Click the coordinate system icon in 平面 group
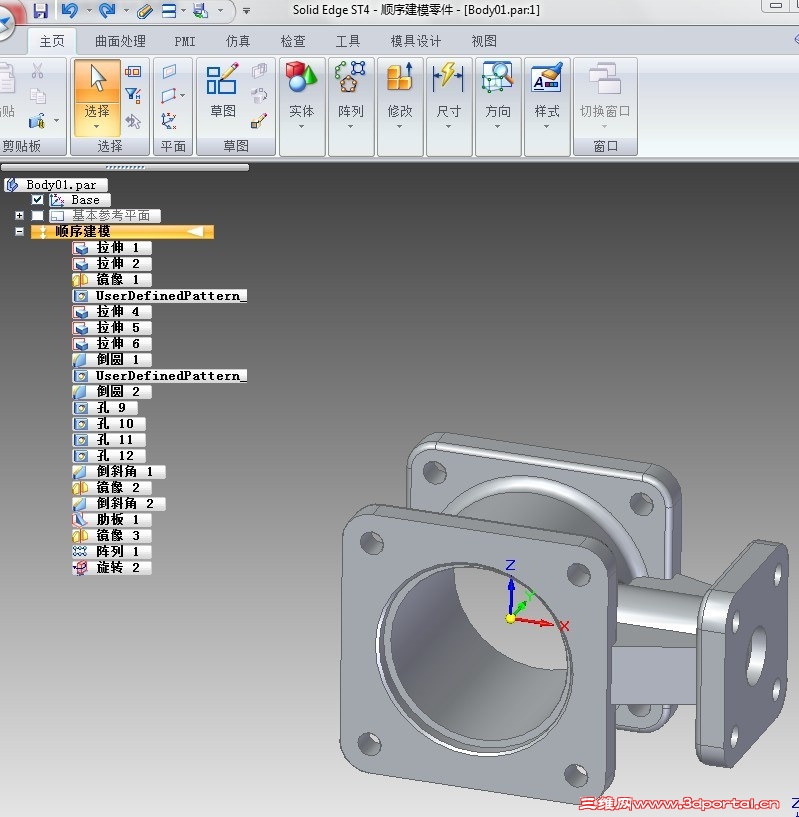Image resolution: width=799 pixels, height=817 pixels. click(169, 121)
